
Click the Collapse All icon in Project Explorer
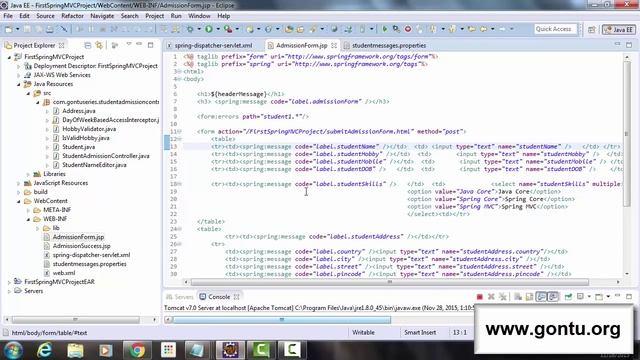pyautogui.click(x=87, y=45)
